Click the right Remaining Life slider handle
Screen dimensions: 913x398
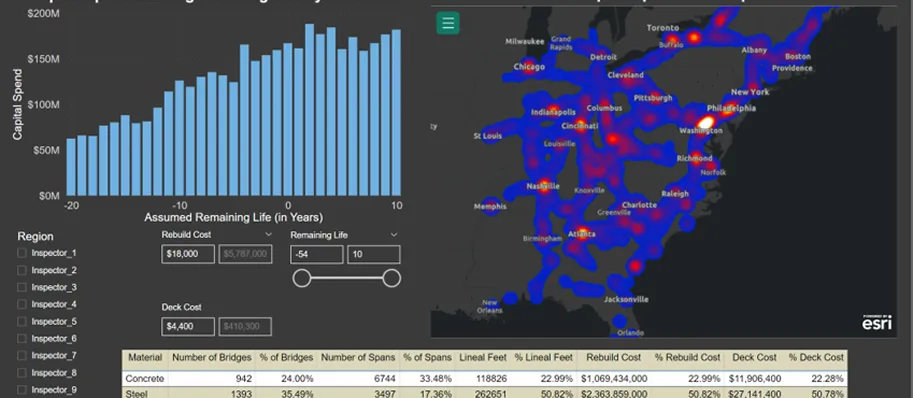point(392,278)
